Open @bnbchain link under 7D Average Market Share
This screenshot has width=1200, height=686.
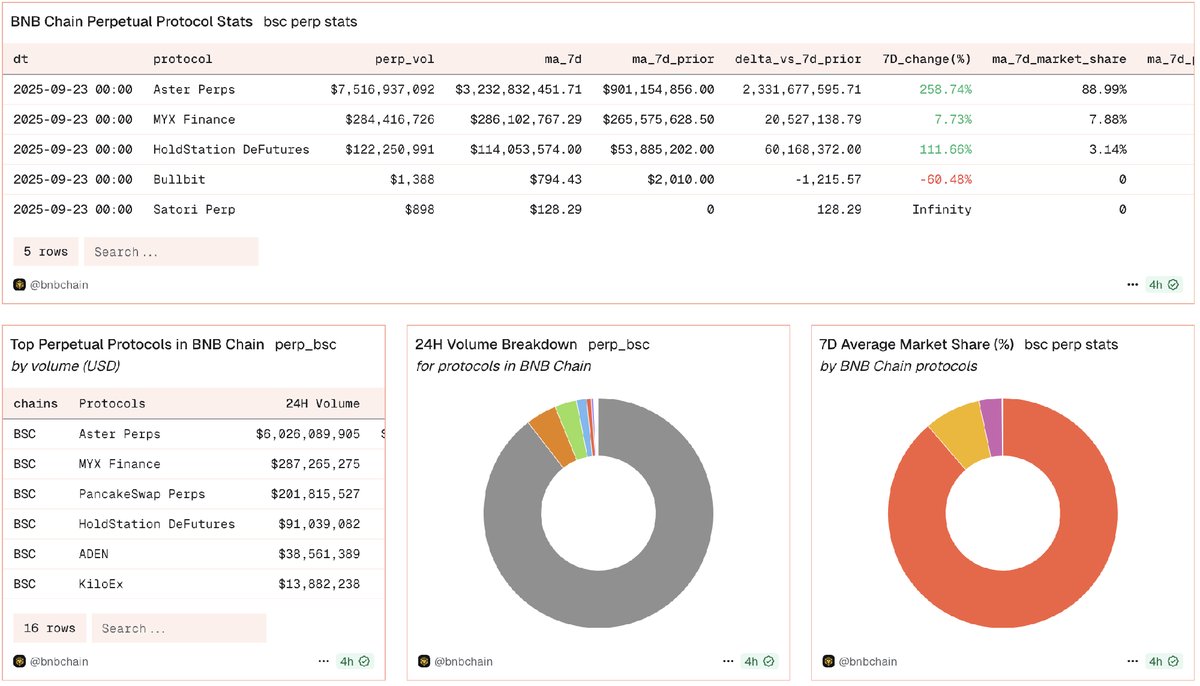click(867, 661)
